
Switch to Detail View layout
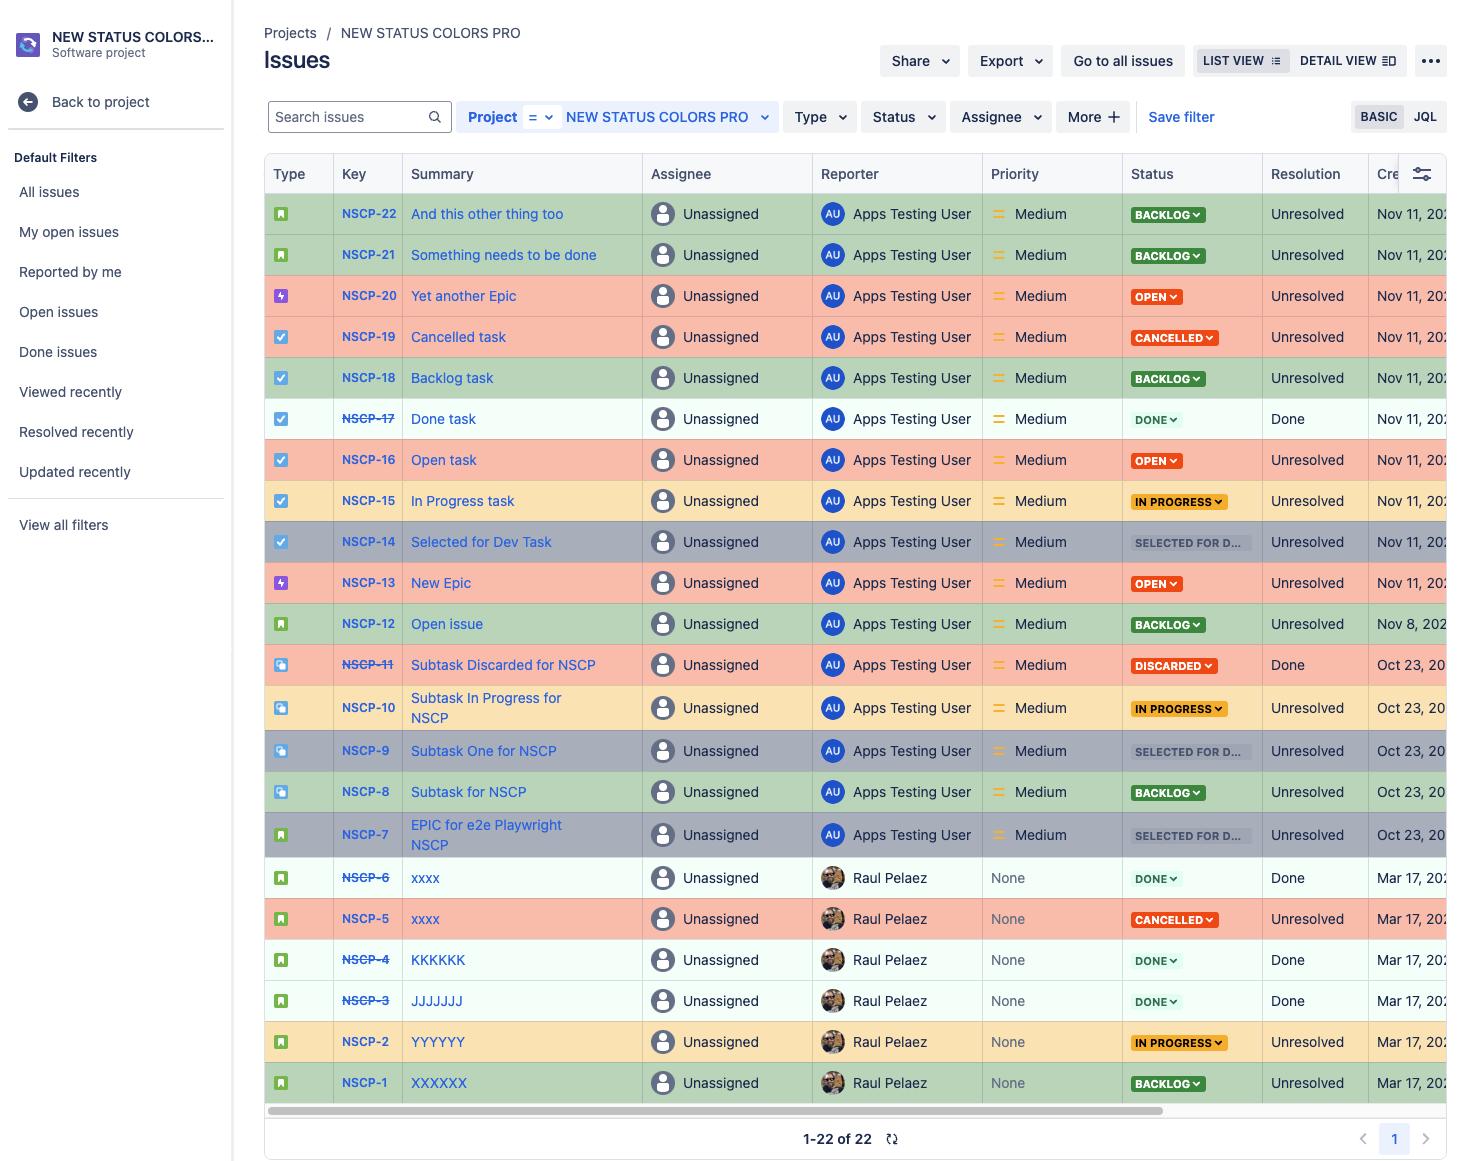(x=1347, y=61)
